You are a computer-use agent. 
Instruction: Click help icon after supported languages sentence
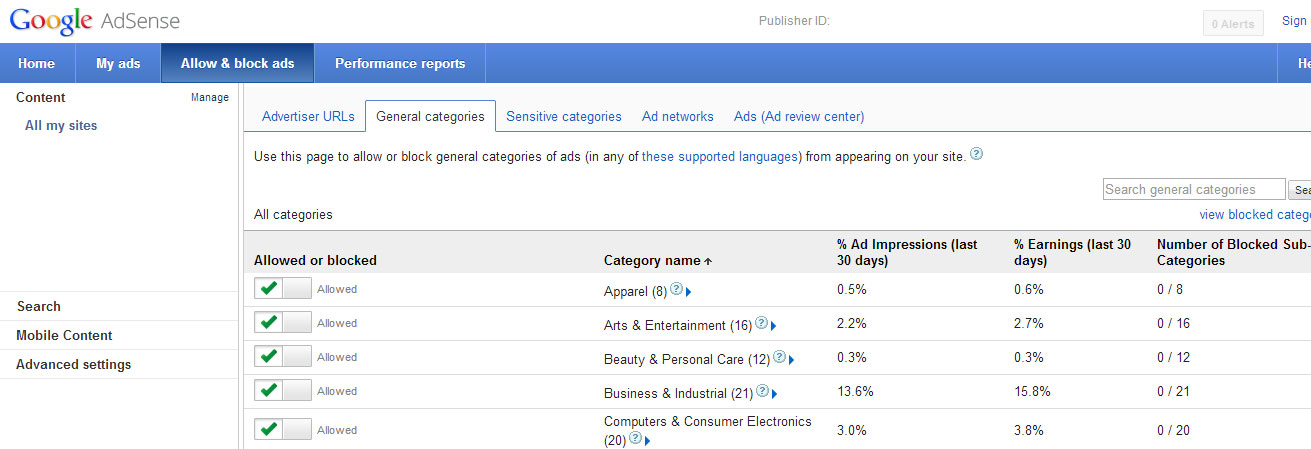(x=977, y=154)
